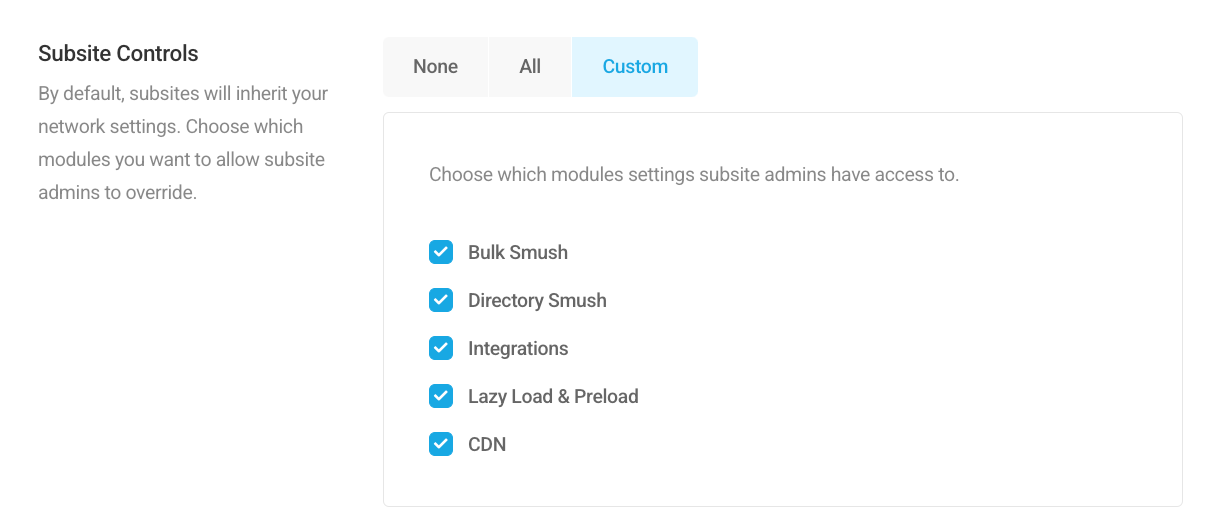Viewport: 1220px width, 532px height.
Task: Click the "Bulk Smush" label text
Action: click(x=517, y=253)
